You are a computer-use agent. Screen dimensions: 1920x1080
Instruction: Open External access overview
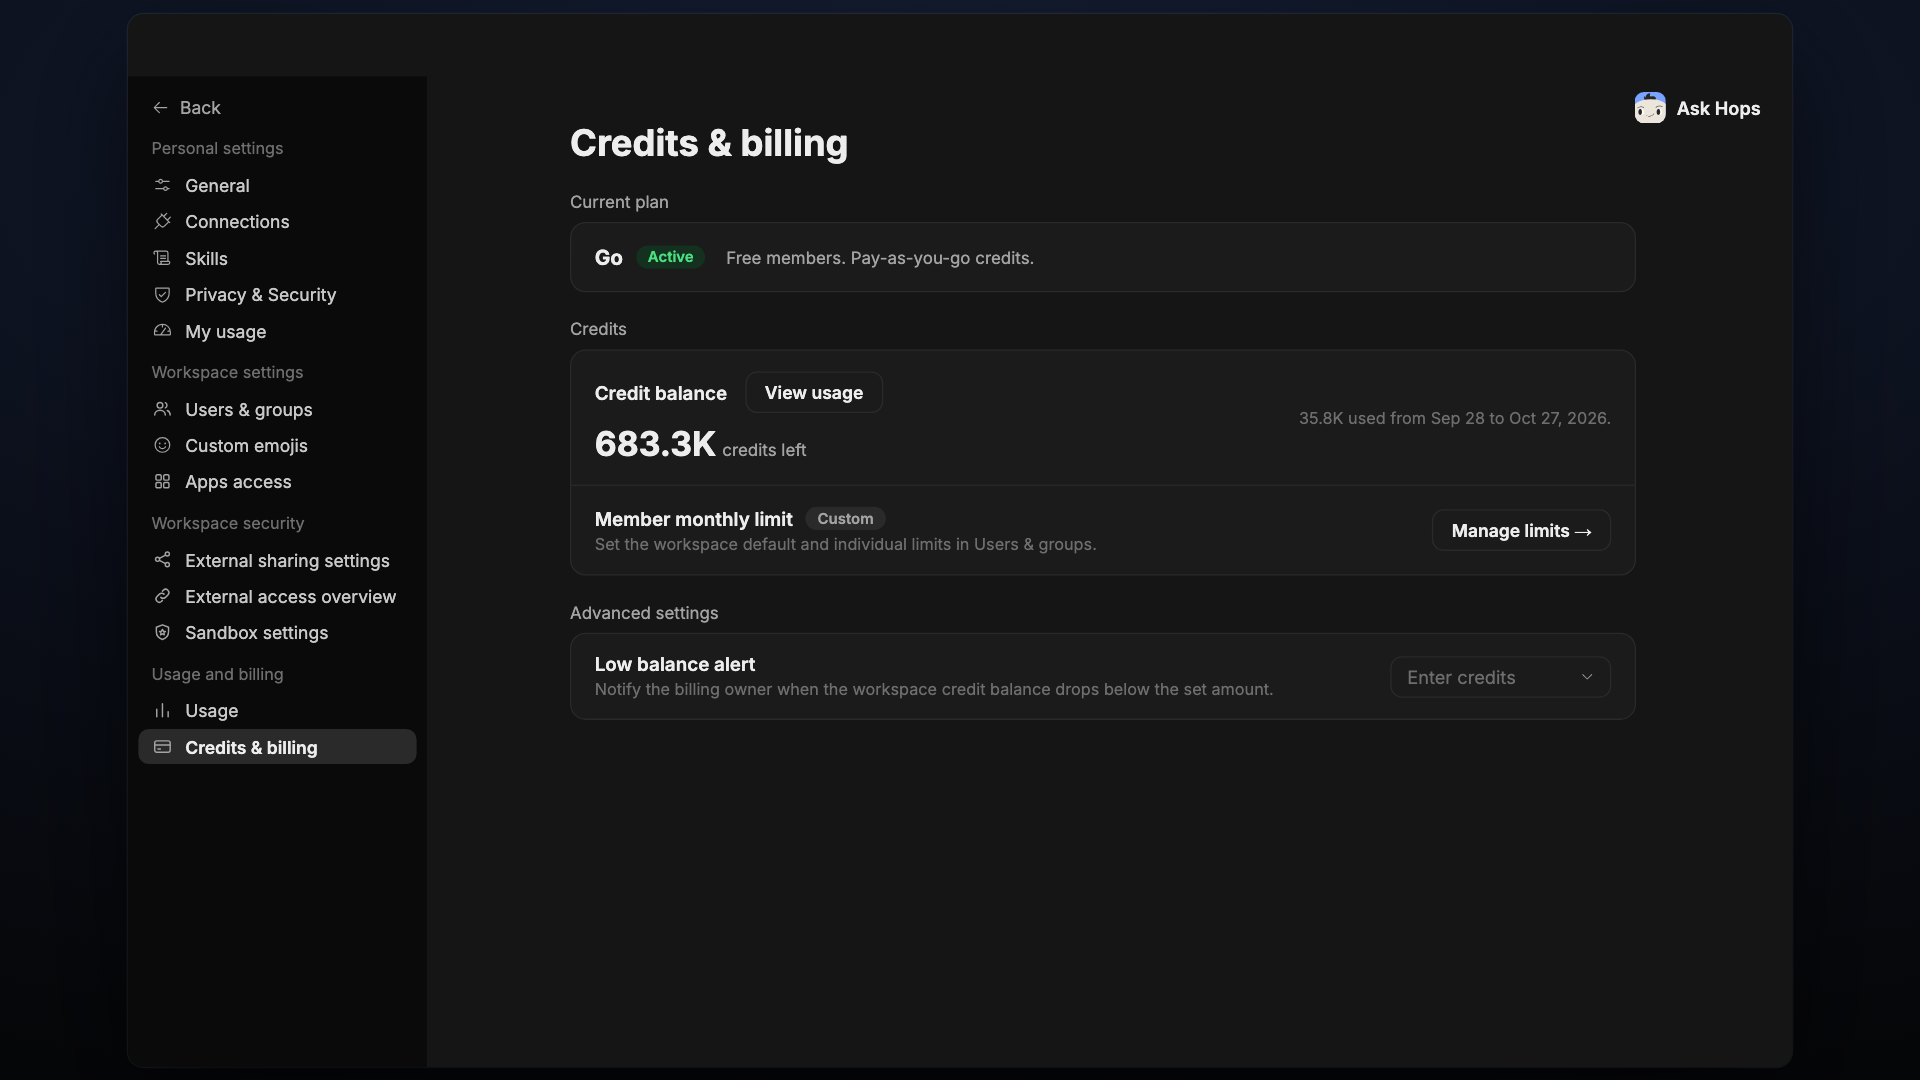tap(277, 596)
